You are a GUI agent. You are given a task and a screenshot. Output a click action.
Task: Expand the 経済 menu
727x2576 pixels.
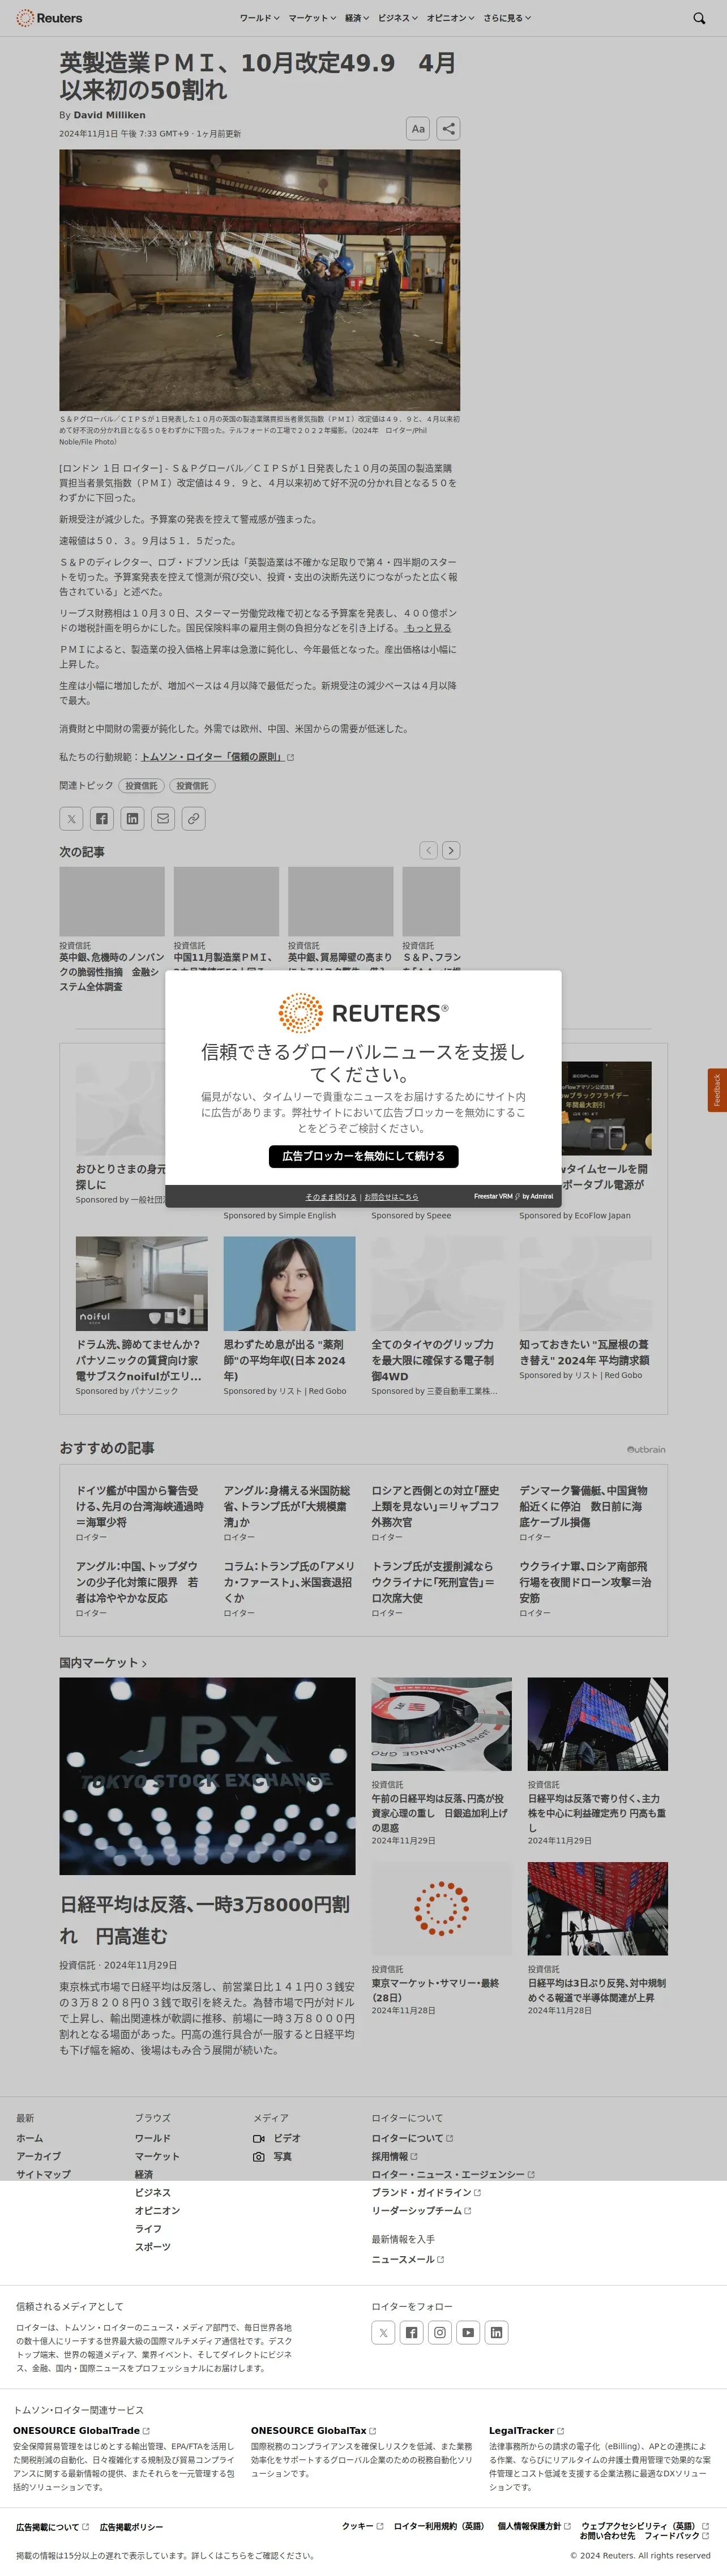coord(357,18)
